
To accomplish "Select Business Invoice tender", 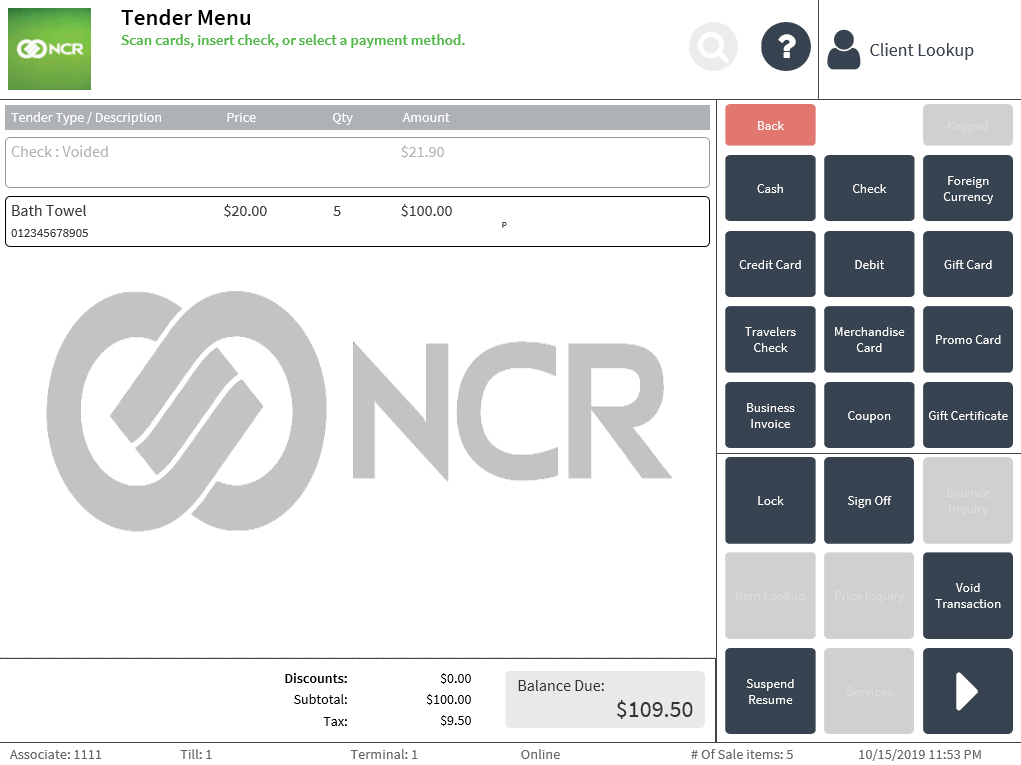I will 770,415.
